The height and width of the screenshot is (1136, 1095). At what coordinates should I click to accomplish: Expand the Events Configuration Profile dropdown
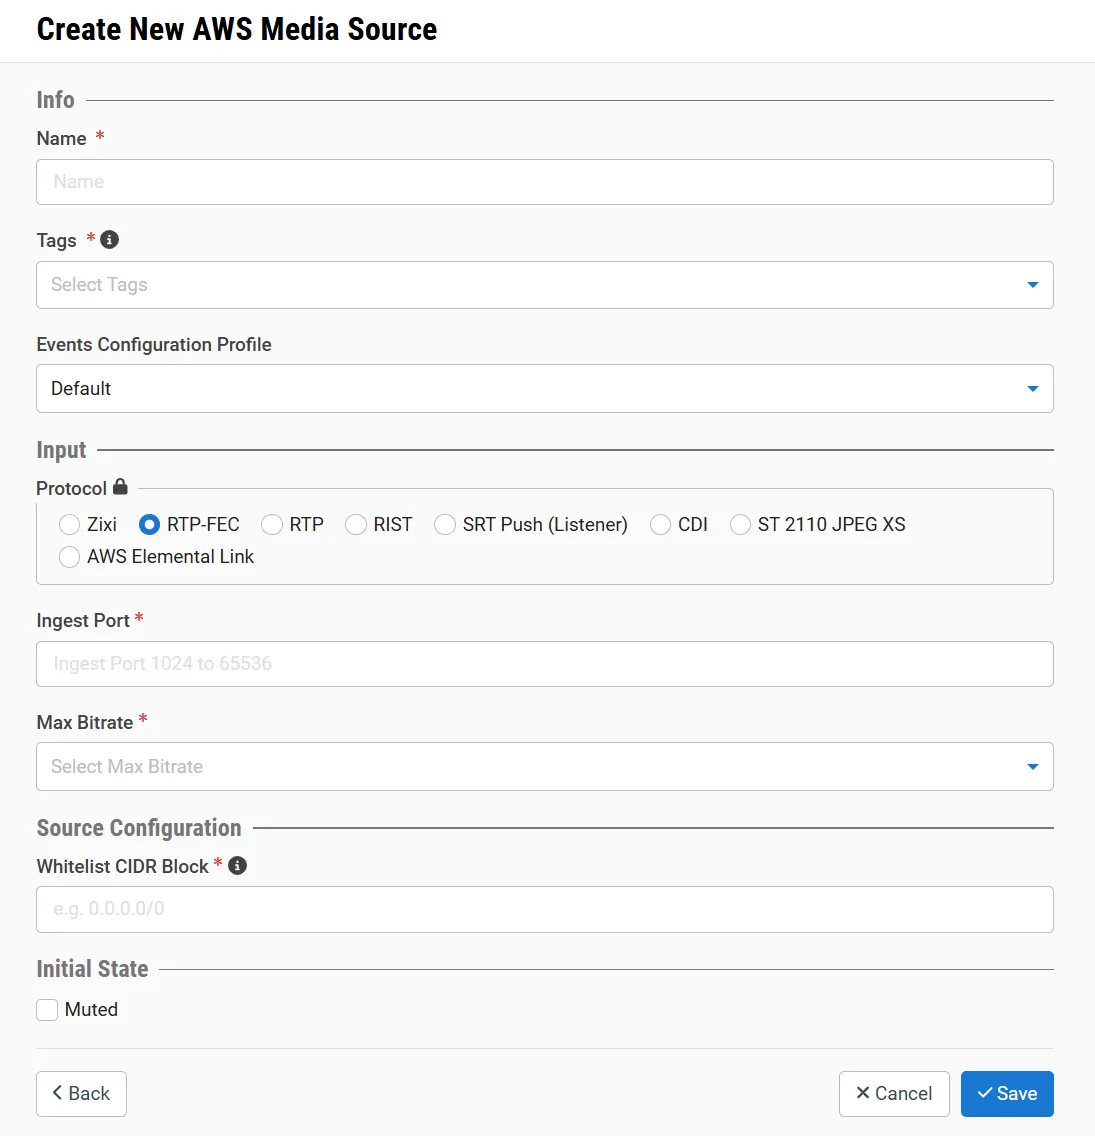coord(545,388)
